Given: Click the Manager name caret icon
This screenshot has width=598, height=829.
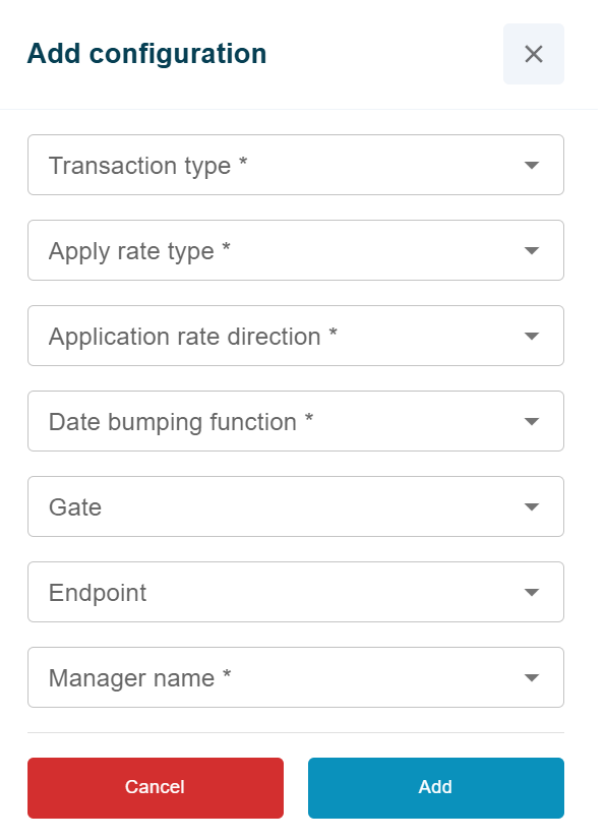Looking at the screenshot, I should pos(531,678).
